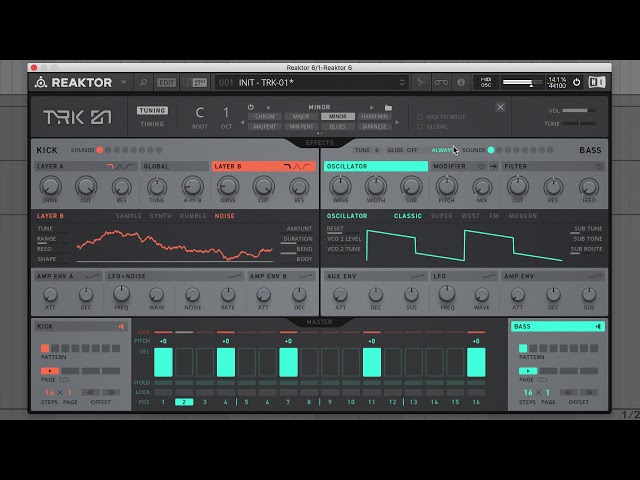
Task: Click the AUX ENV curve icon
Action: (x=418, y=277)
